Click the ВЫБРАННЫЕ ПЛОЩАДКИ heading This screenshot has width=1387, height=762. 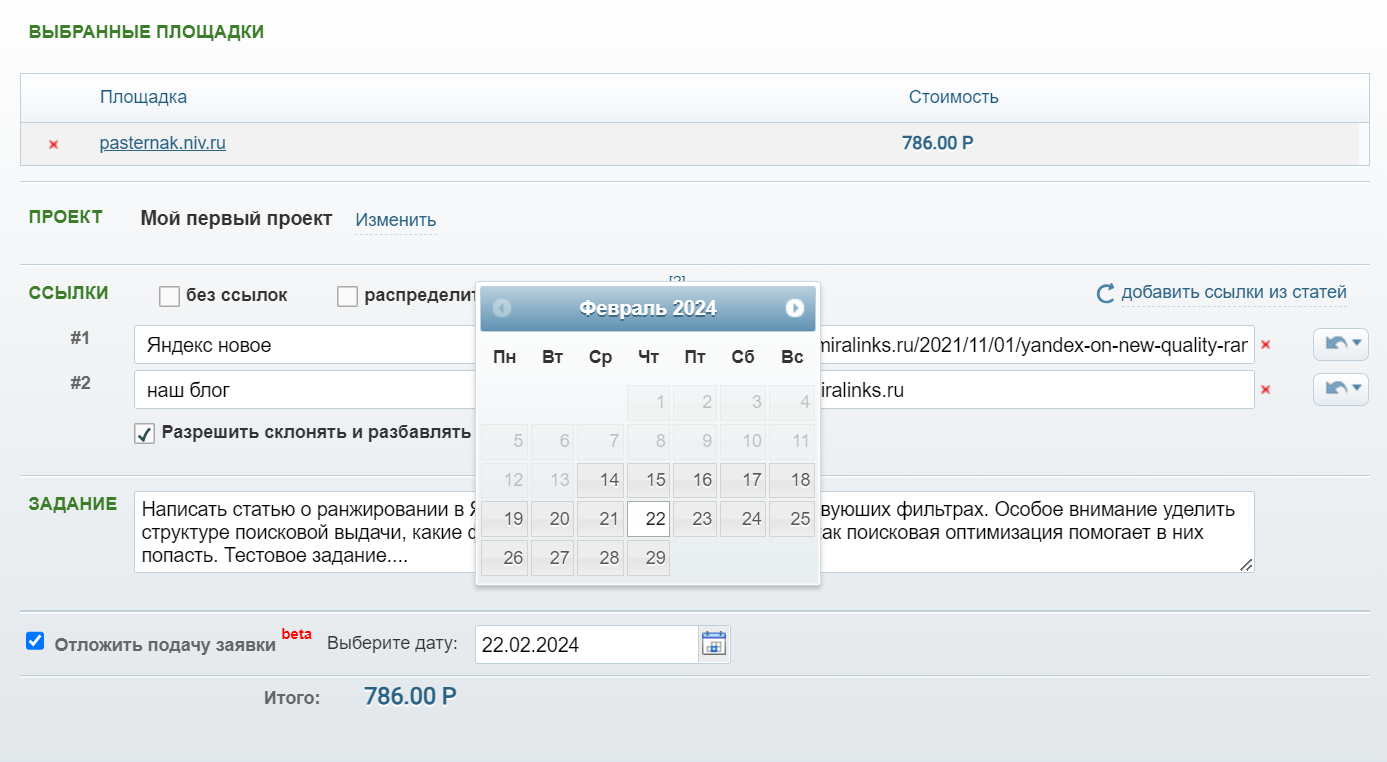pyautogui.click(x=146, y=32)
